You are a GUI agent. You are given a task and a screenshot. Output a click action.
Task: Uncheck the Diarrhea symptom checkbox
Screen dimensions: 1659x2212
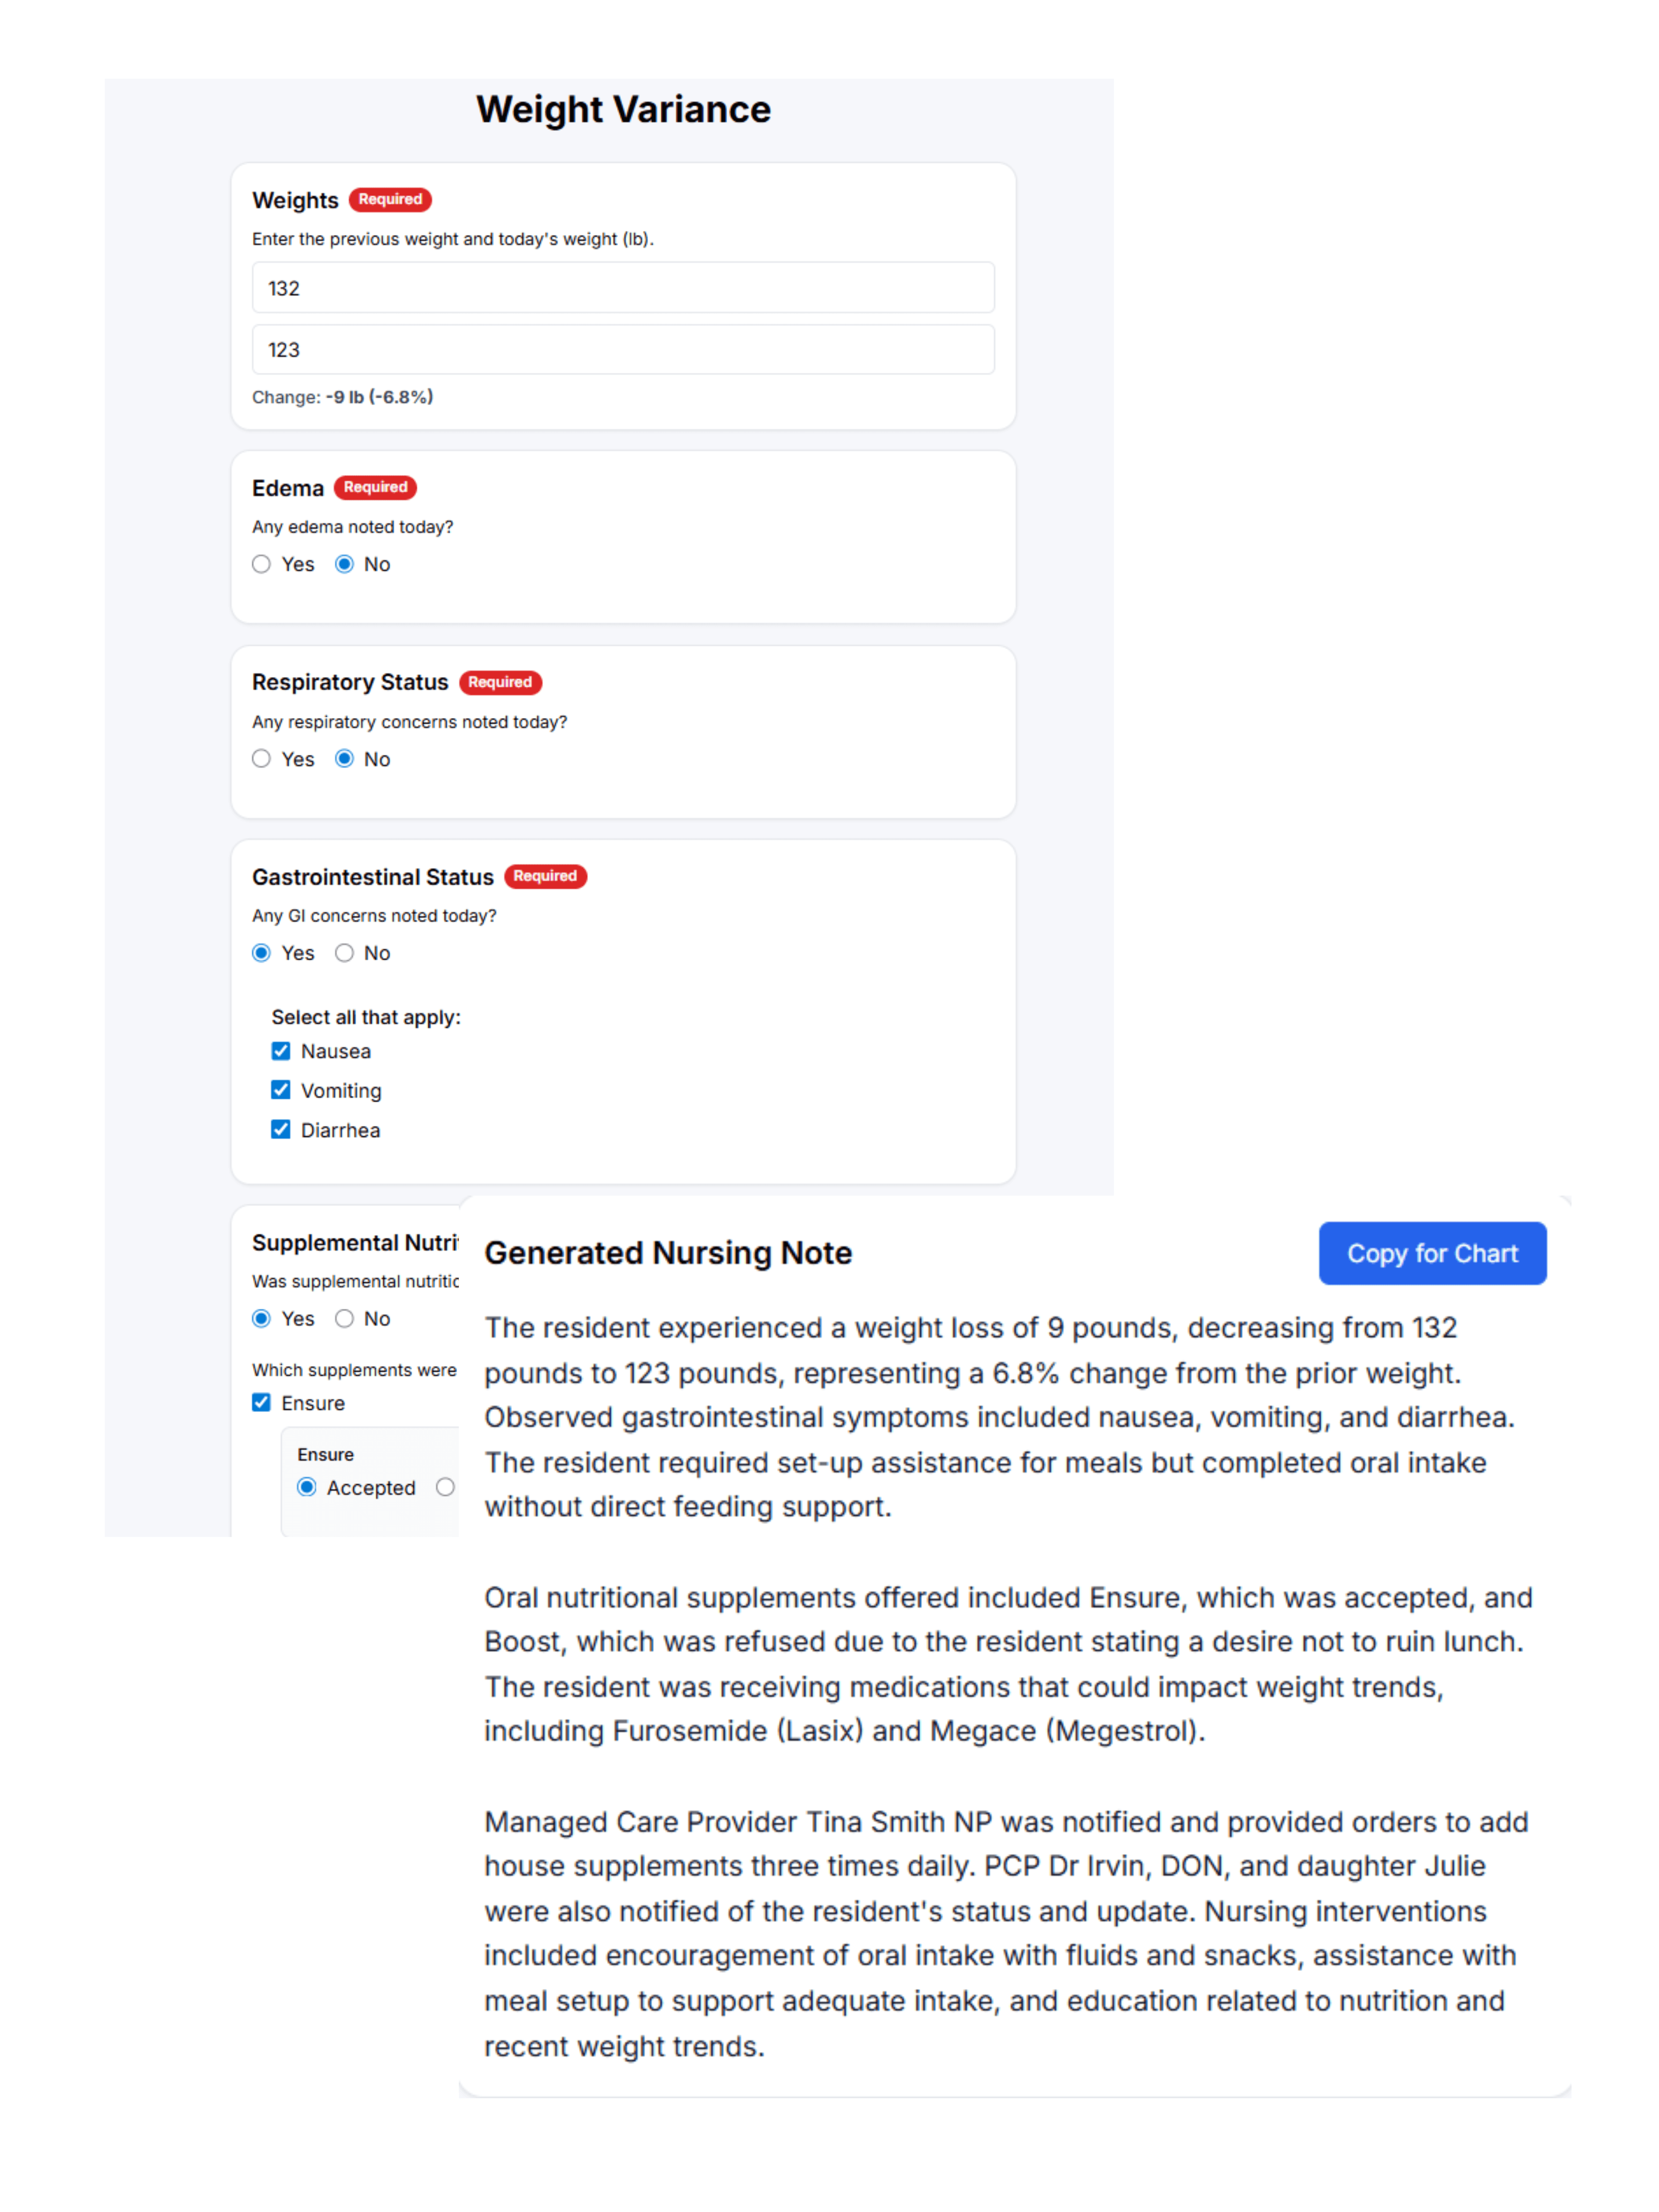click(x=280, y=1130)
